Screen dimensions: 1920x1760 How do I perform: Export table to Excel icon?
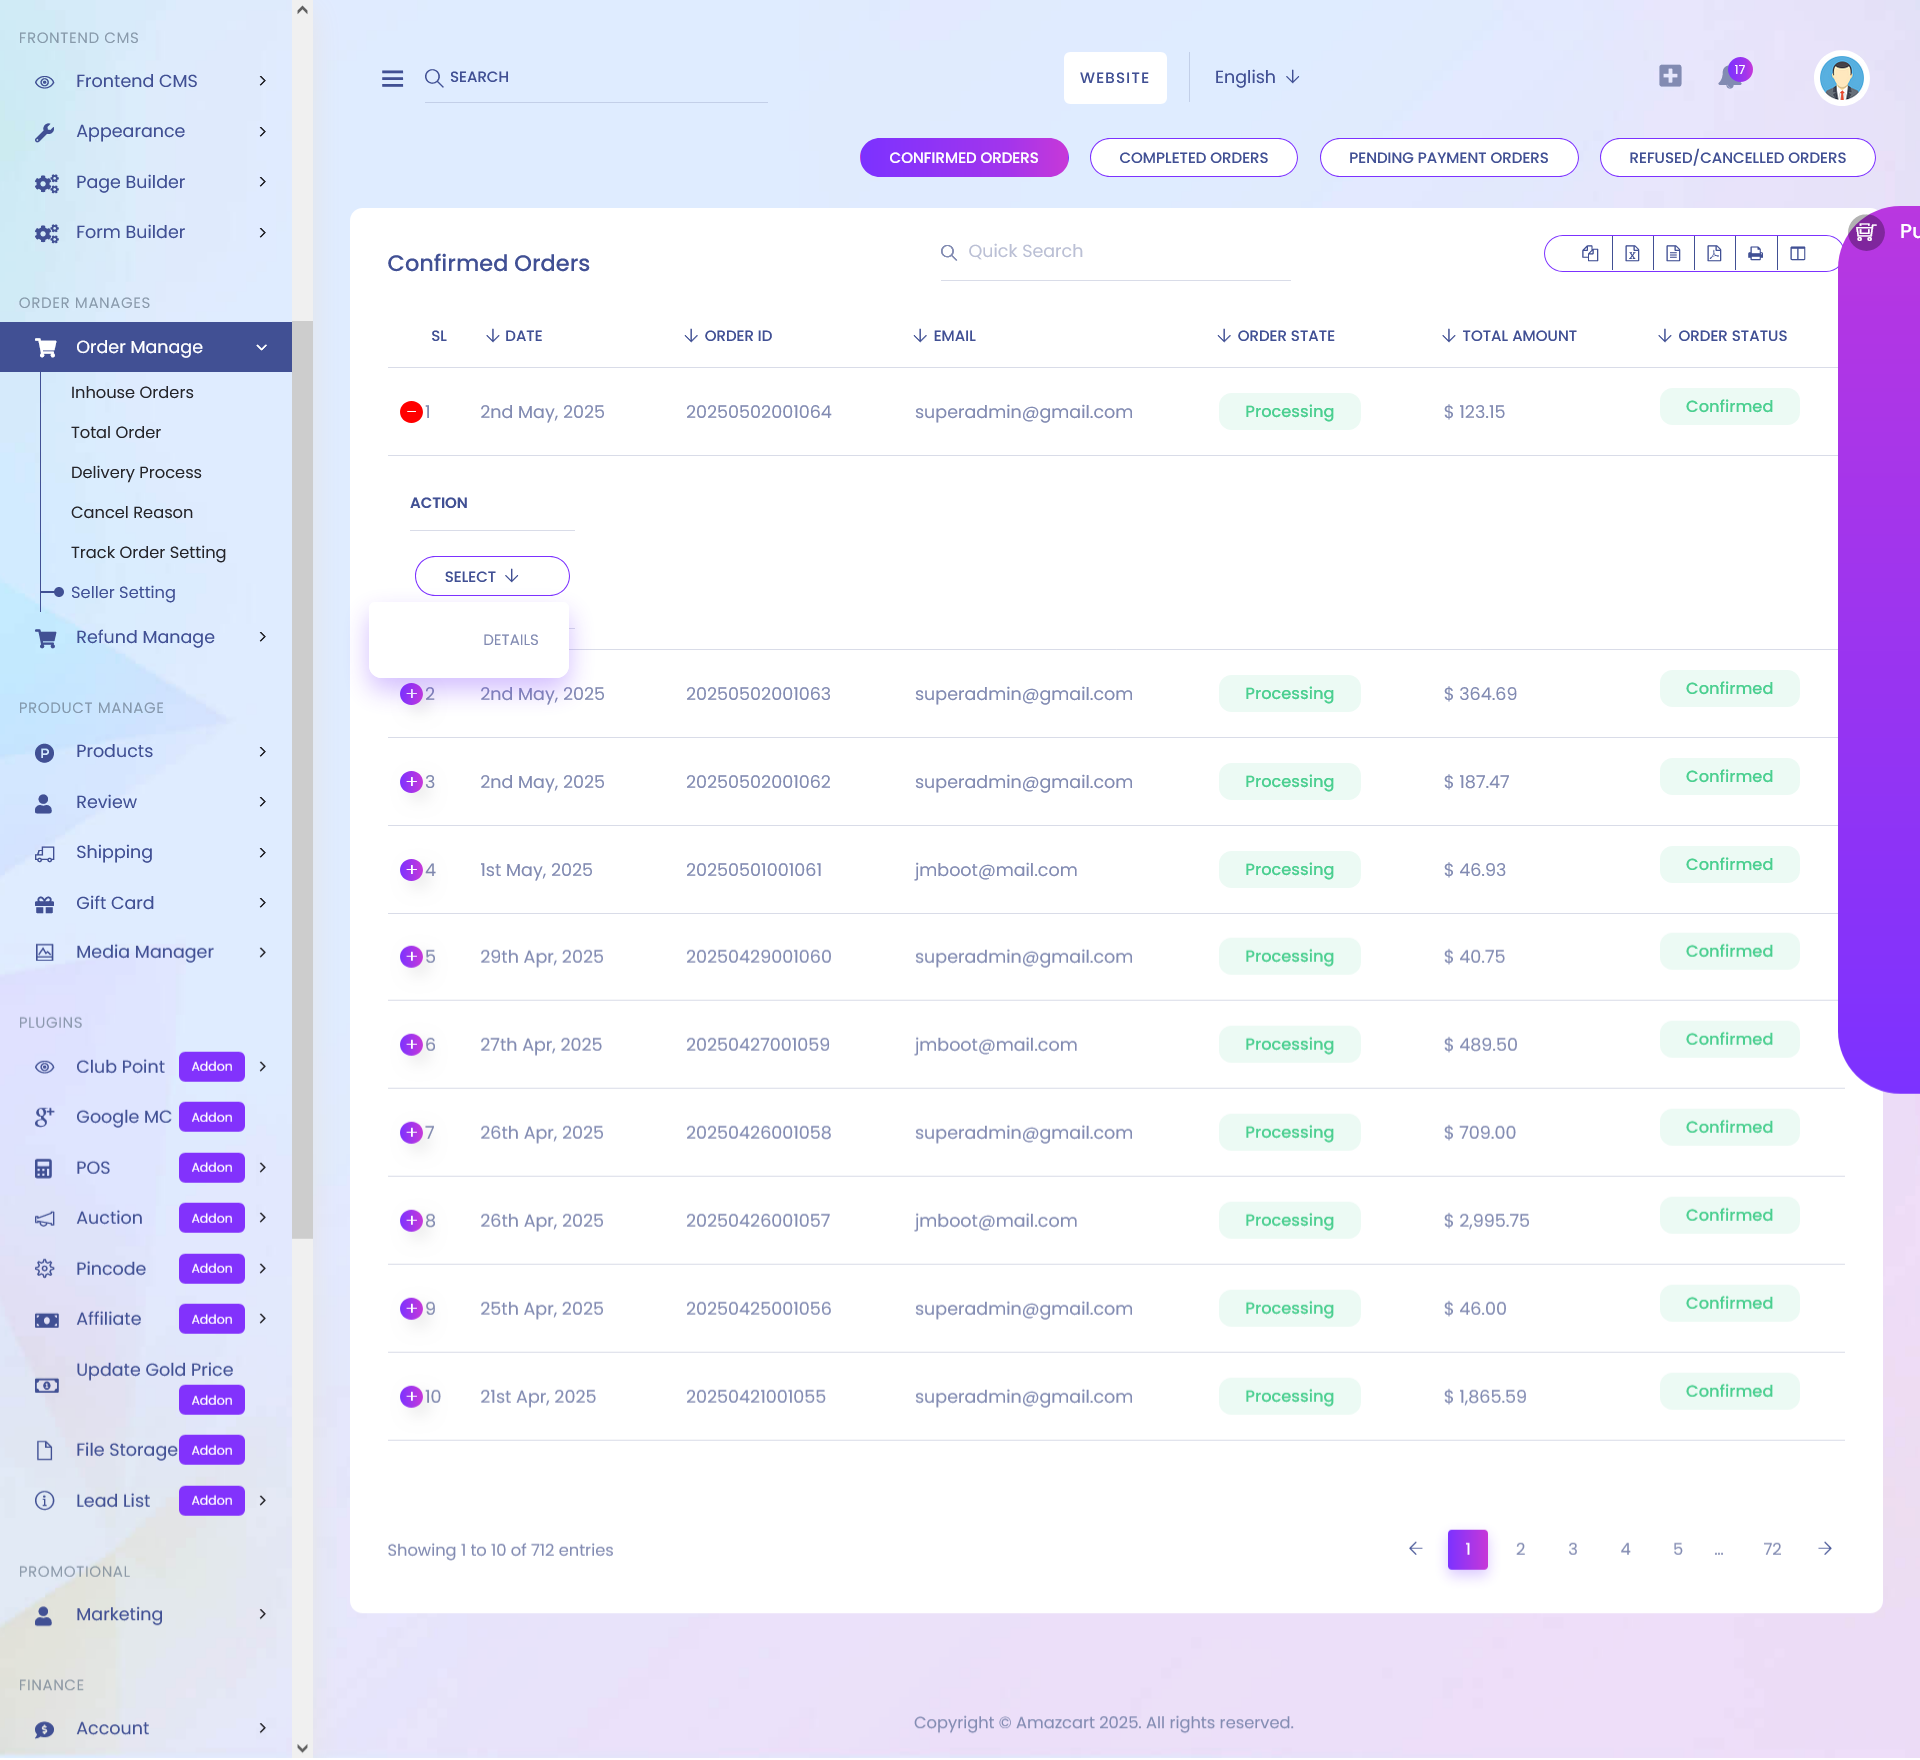[1632, 254]
